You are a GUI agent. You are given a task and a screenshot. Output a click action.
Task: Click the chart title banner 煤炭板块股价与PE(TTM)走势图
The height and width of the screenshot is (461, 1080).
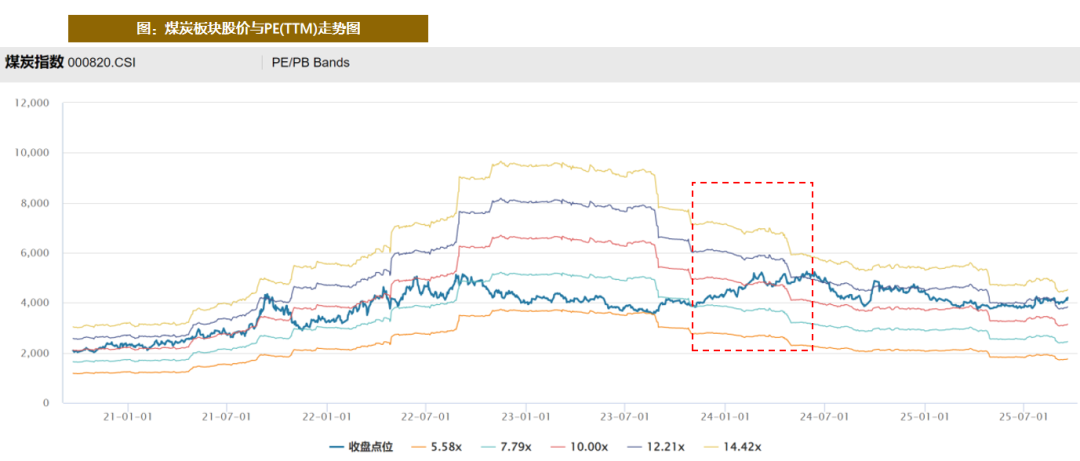pyautogui.click(x=248, y=29)
